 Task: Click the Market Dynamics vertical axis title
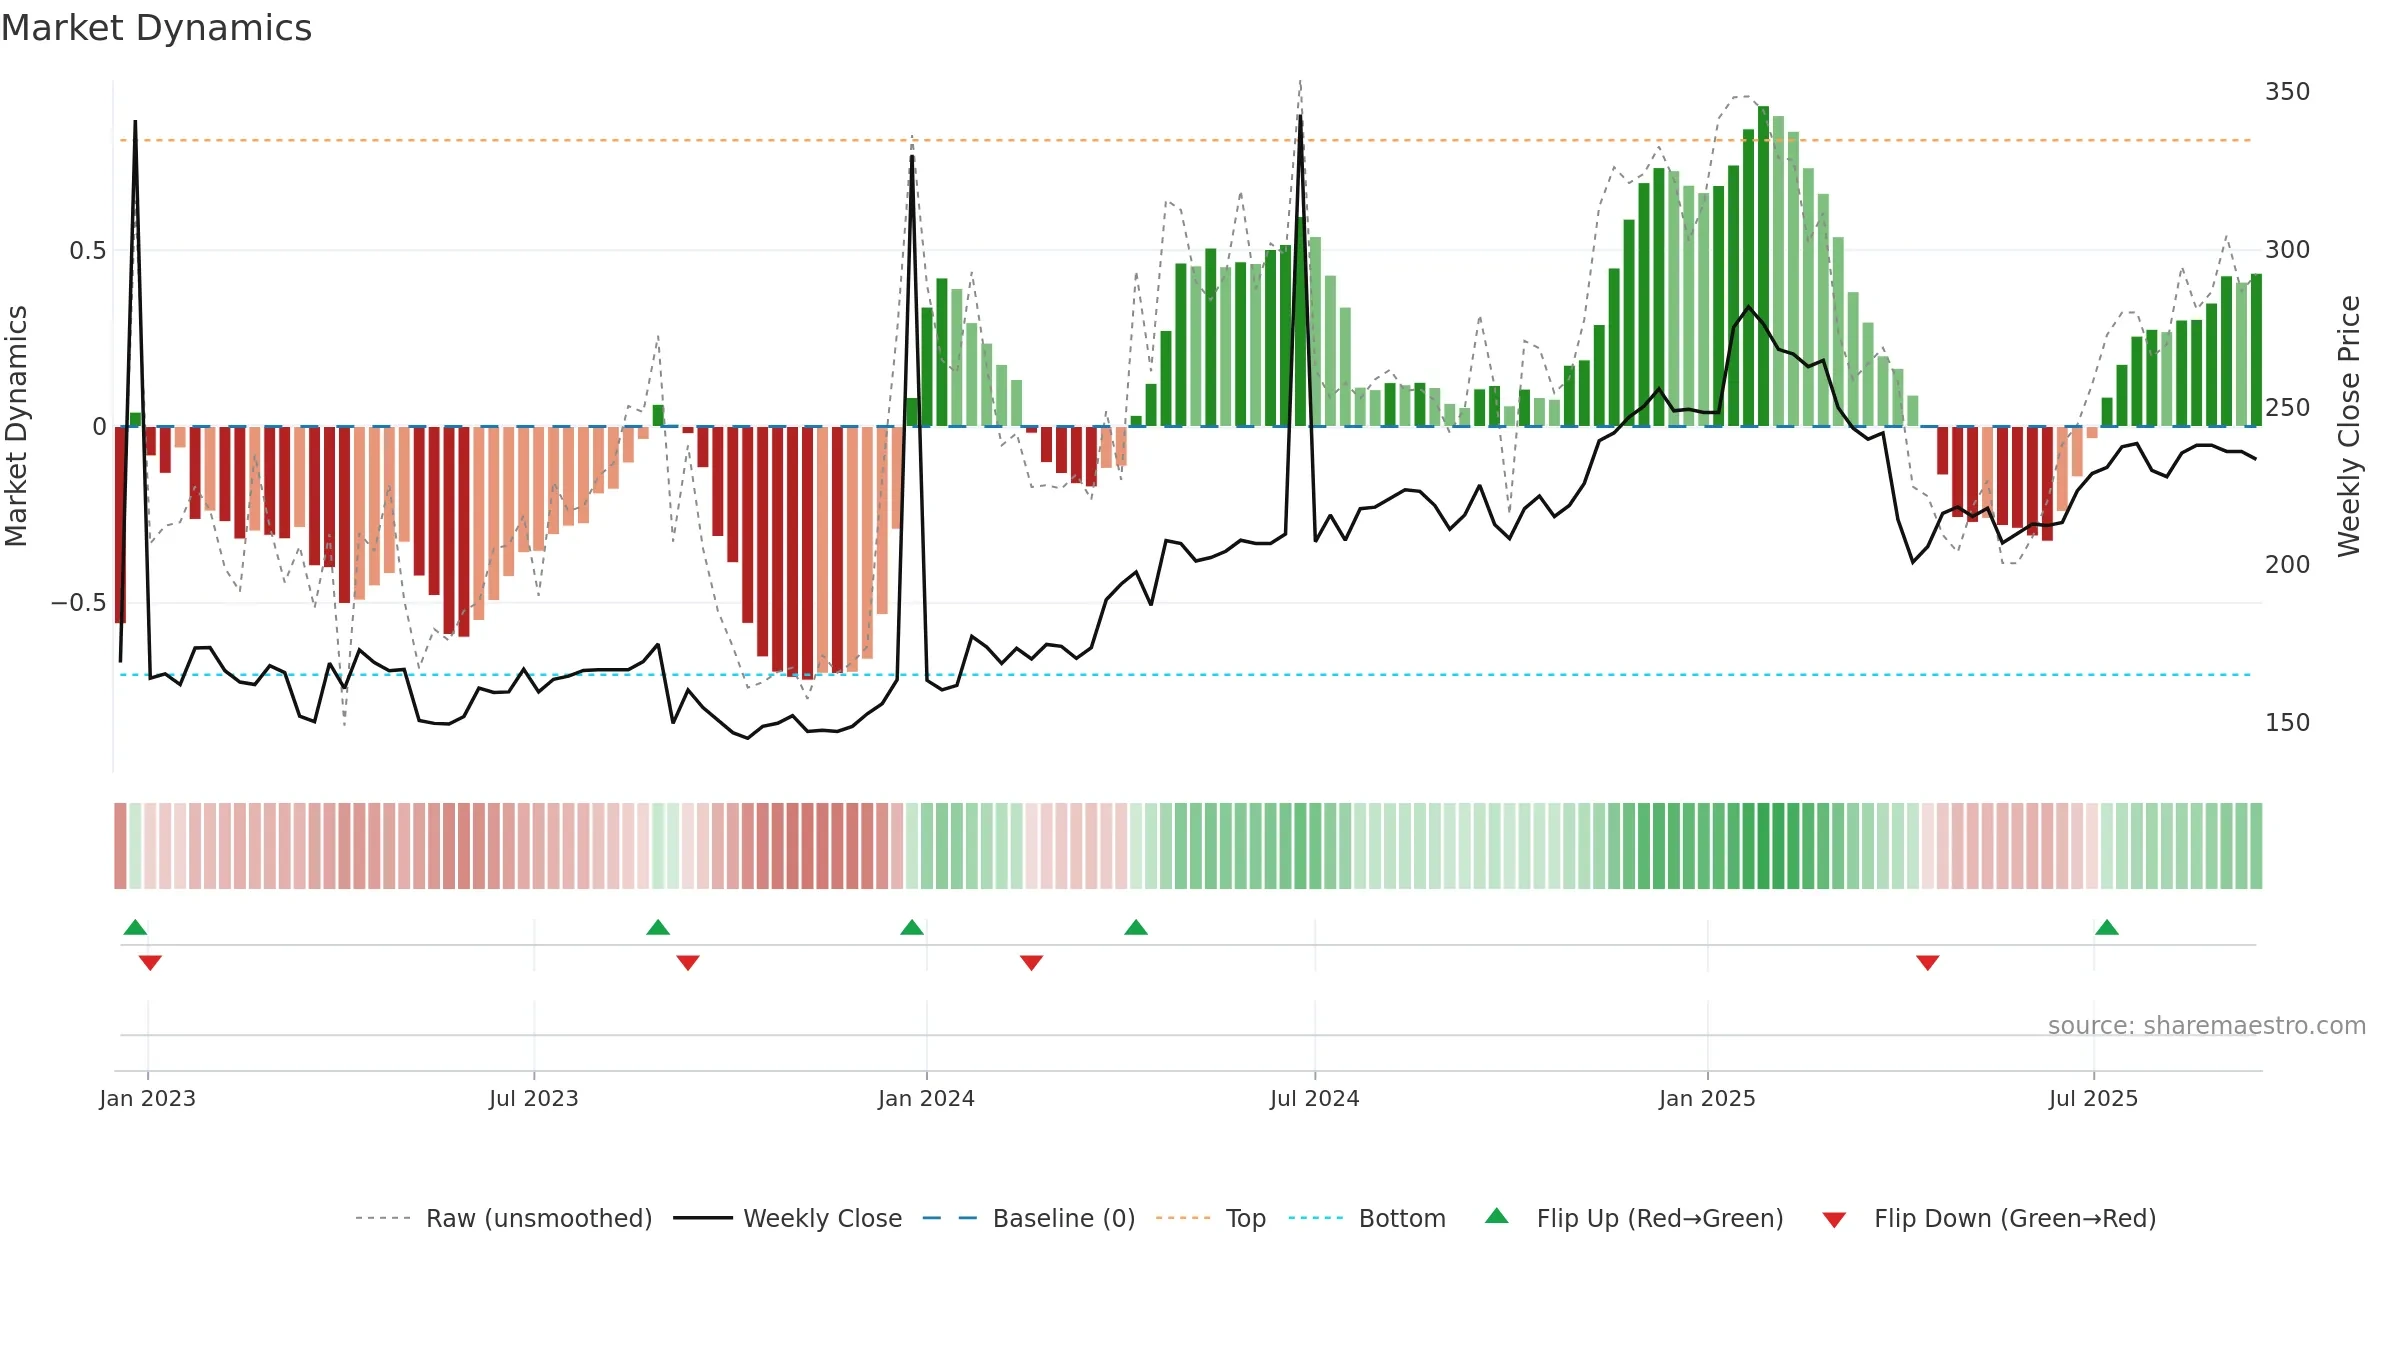click(x=16, y=426)
